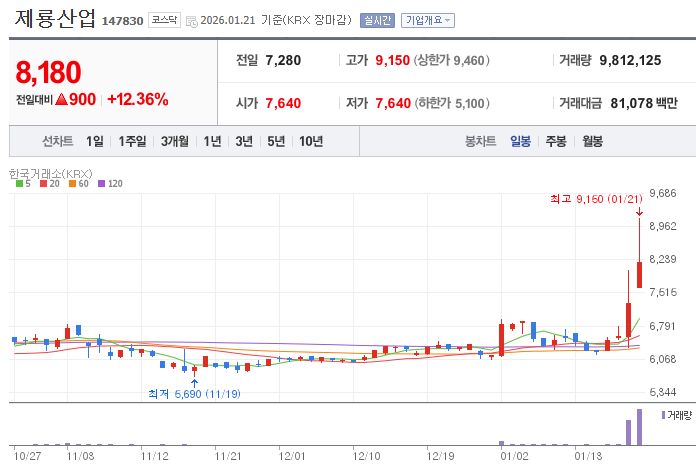Viewport: 696px width, 467px height.
Task: Select the 1주일 line chart period
Action: coord(132,141)
